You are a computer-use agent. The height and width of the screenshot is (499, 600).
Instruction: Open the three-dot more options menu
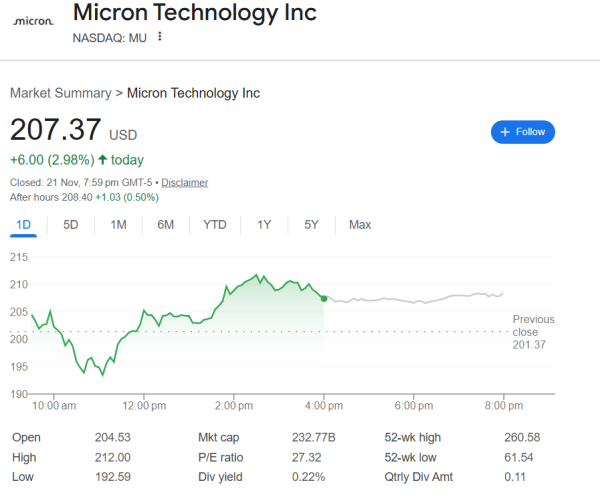(159, 37)
